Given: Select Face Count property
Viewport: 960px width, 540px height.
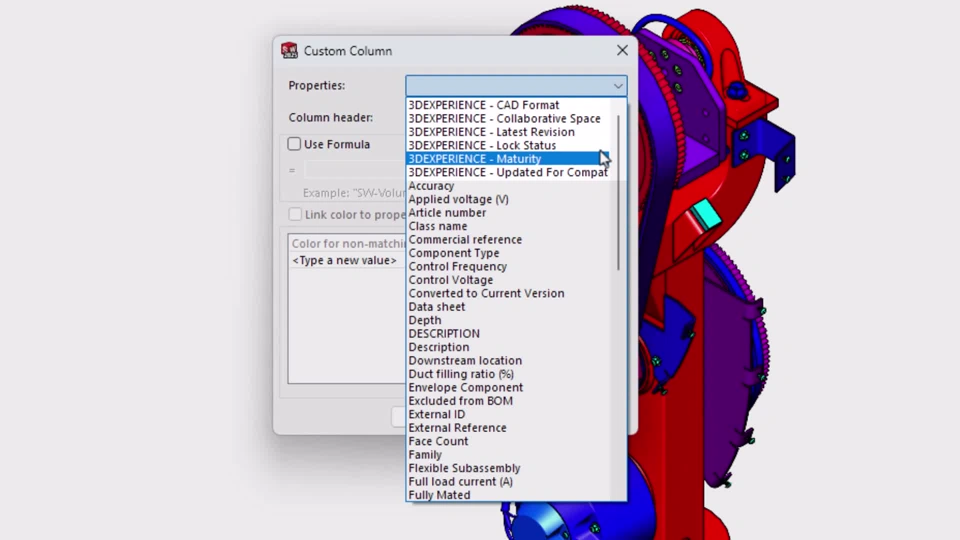Looking at the screenshot, I should pos(508,442).
